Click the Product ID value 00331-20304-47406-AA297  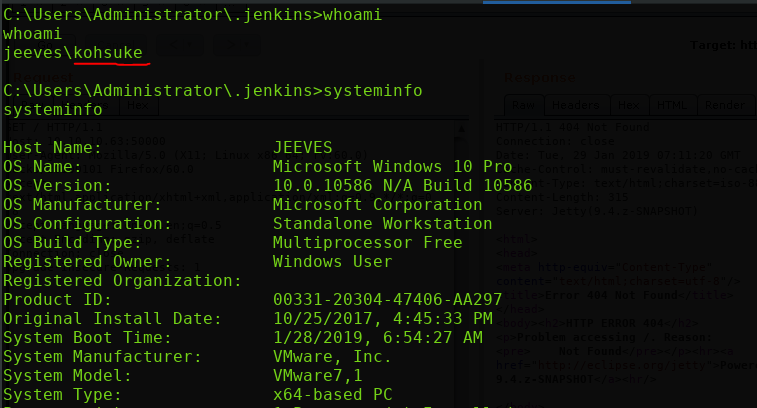pyautogui.click(x=388, y=299)
